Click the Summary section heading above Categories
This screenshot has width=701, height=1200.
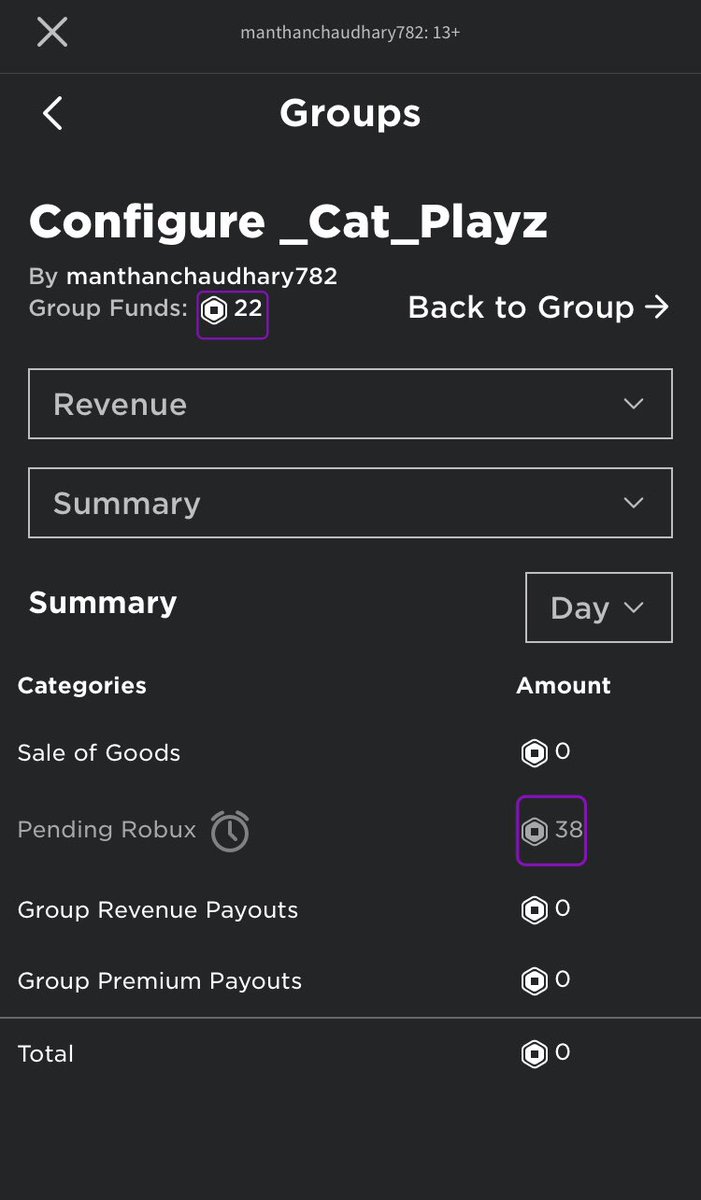(103, 602)
